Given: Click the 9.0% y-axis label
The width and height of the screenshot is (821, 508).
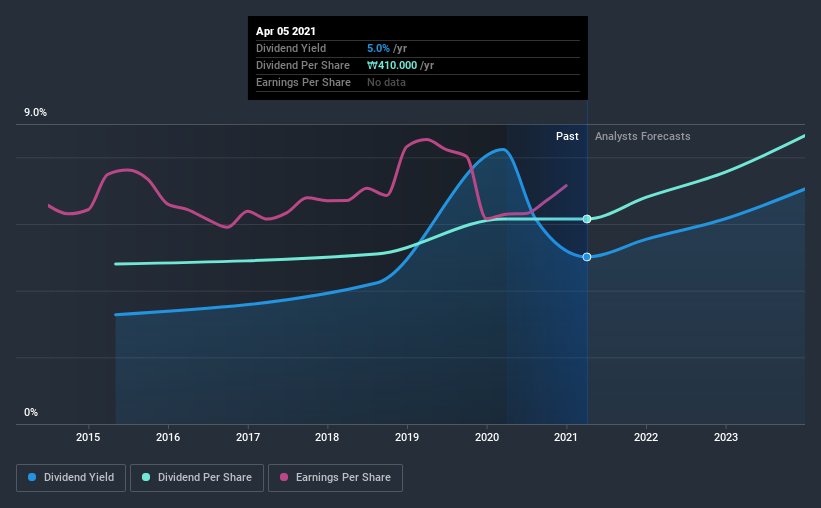Looking at the screenshot, I should (x=36, y=113).
